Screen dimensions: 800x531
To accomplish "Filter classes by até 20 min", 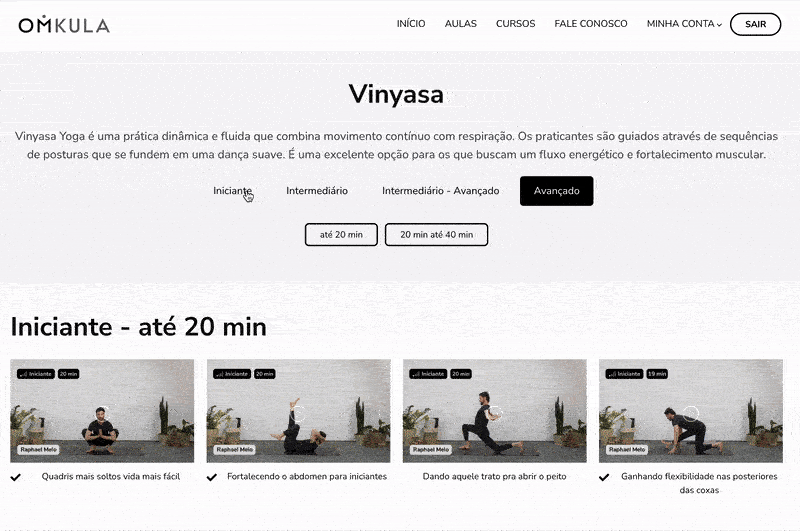I will [341, 235].
